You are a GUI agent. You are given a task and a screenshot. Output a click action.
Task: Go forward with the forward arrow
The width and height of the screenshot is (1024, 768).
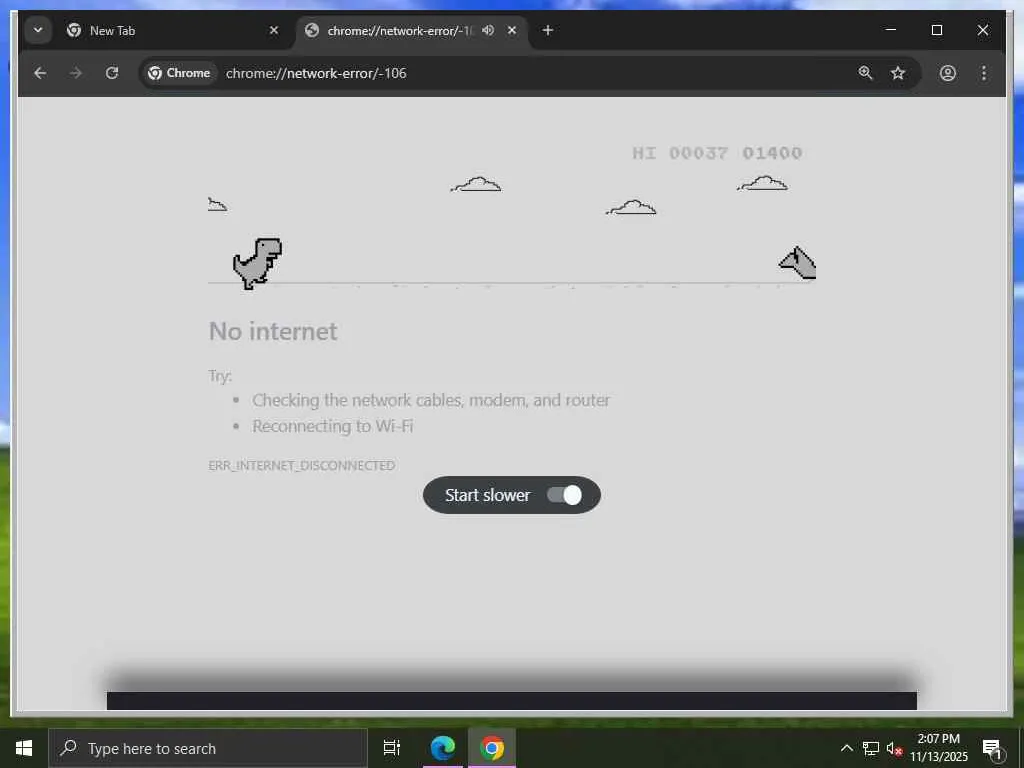[76, 73]
